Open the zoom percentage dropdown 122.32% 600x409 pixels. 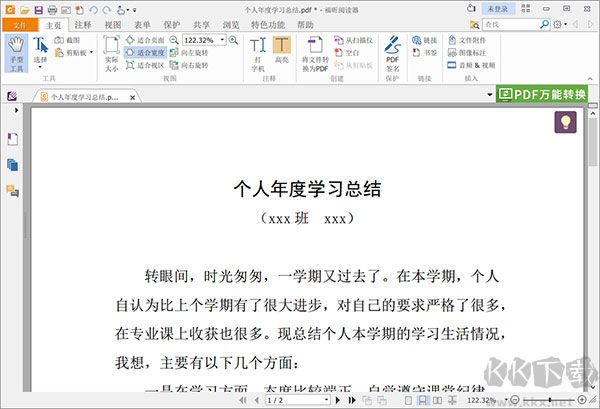222,40
